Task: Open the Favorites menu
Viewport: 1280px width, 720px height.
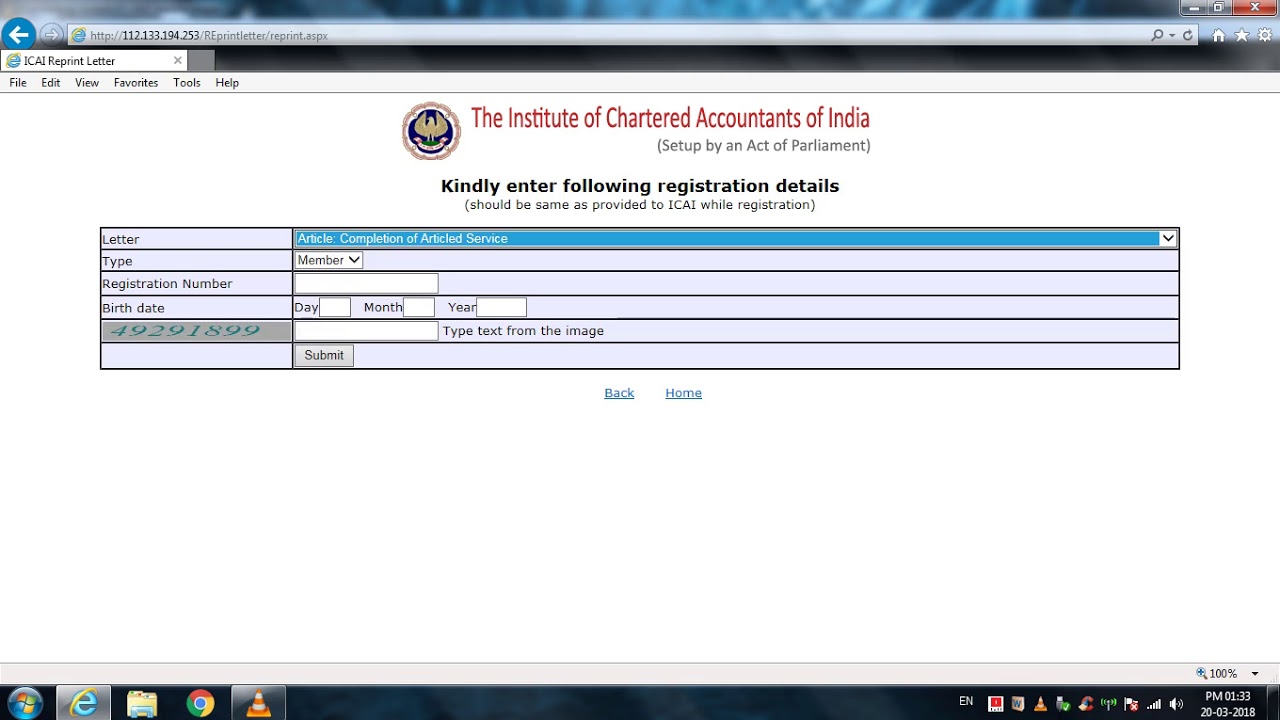Action: pyautogui.click(x=136, y=83)
